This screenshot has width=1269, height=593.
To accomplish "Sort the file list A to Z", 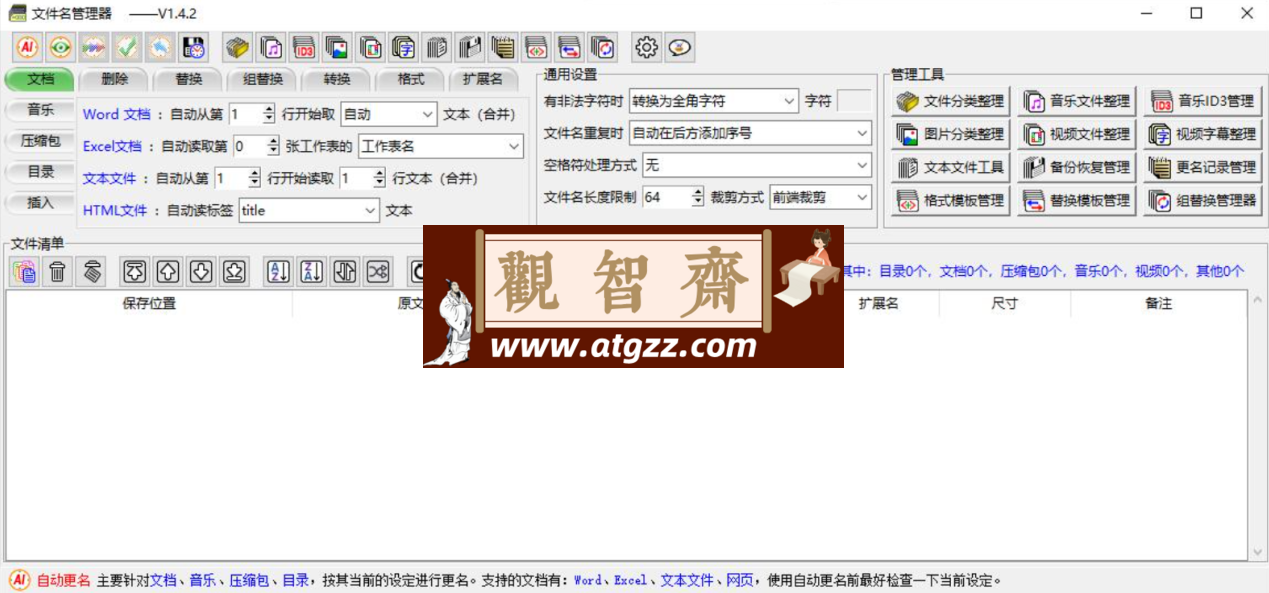I will coord(279,270).
